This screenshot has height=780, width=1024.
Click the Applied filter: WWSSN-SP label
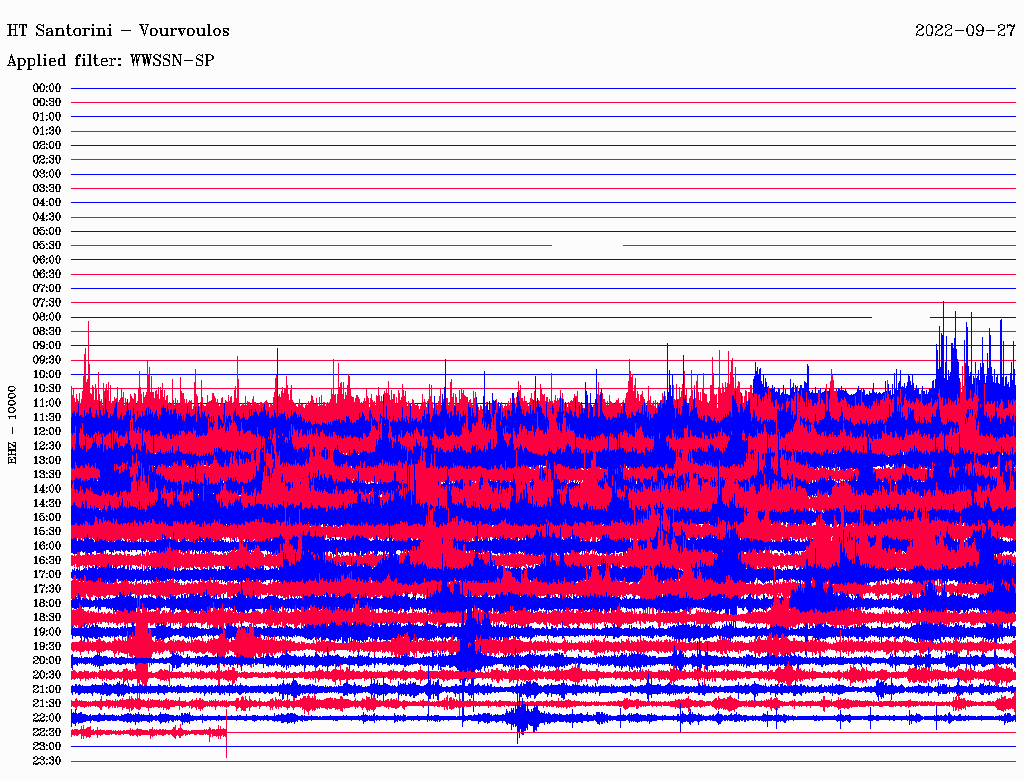pos(110,61)
